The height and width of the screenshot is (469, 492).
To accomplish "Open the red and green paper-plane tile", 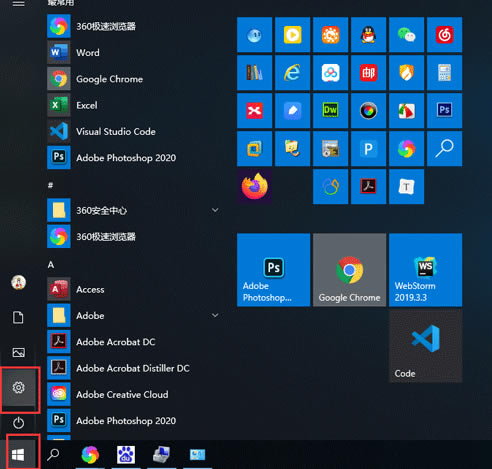I will [x=406, y=111].
